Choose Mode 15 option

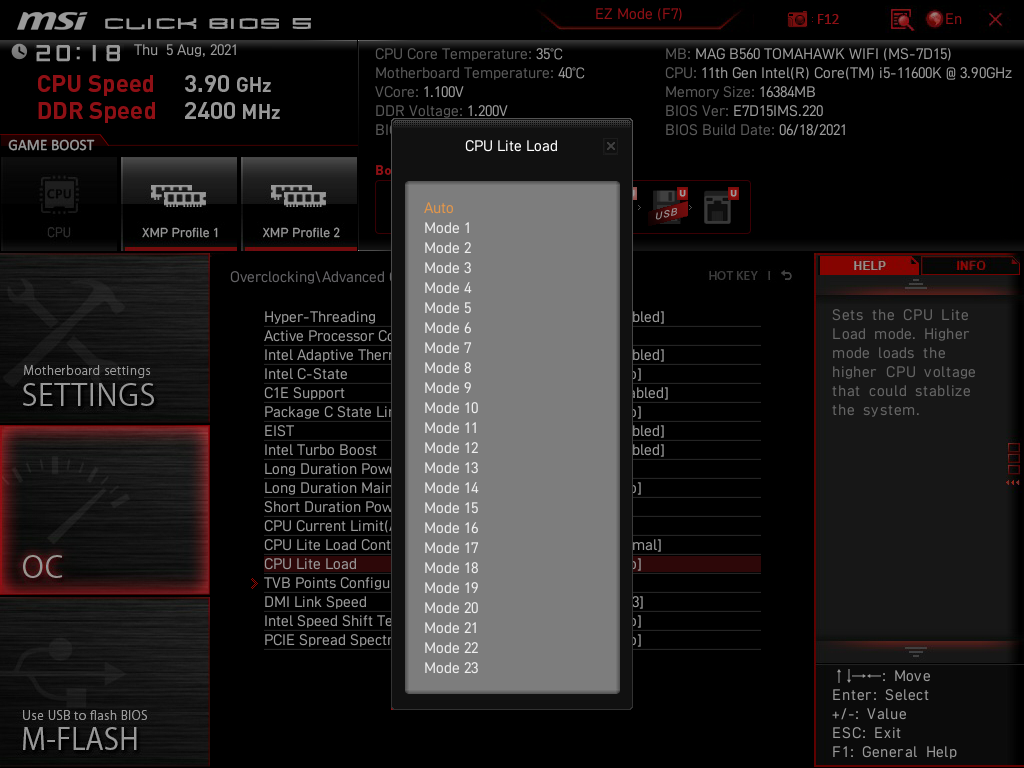click(x=451, y=508)
